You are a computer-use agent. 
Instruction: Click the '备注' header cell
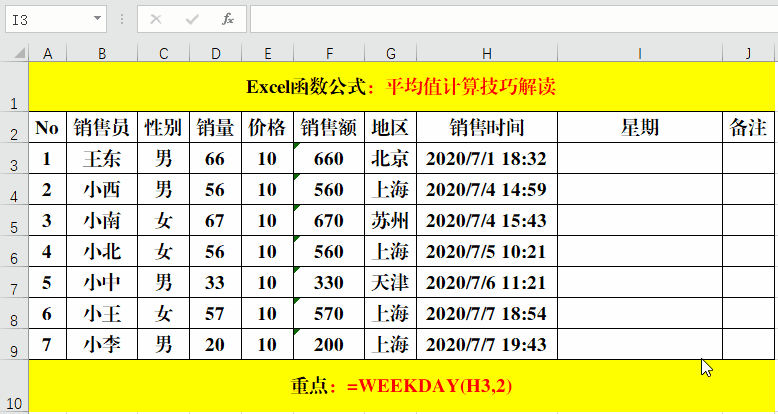pos(748,127)
